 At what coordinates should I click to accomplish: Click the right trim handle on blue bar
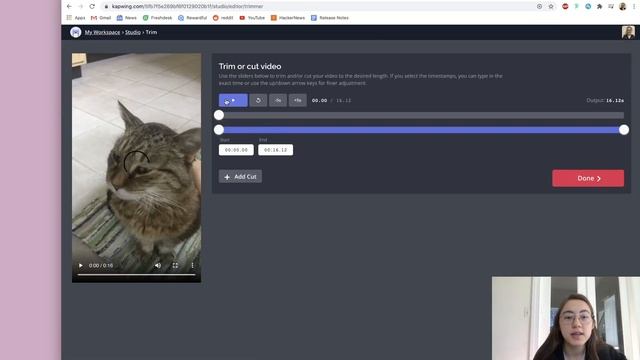point(624,130)
